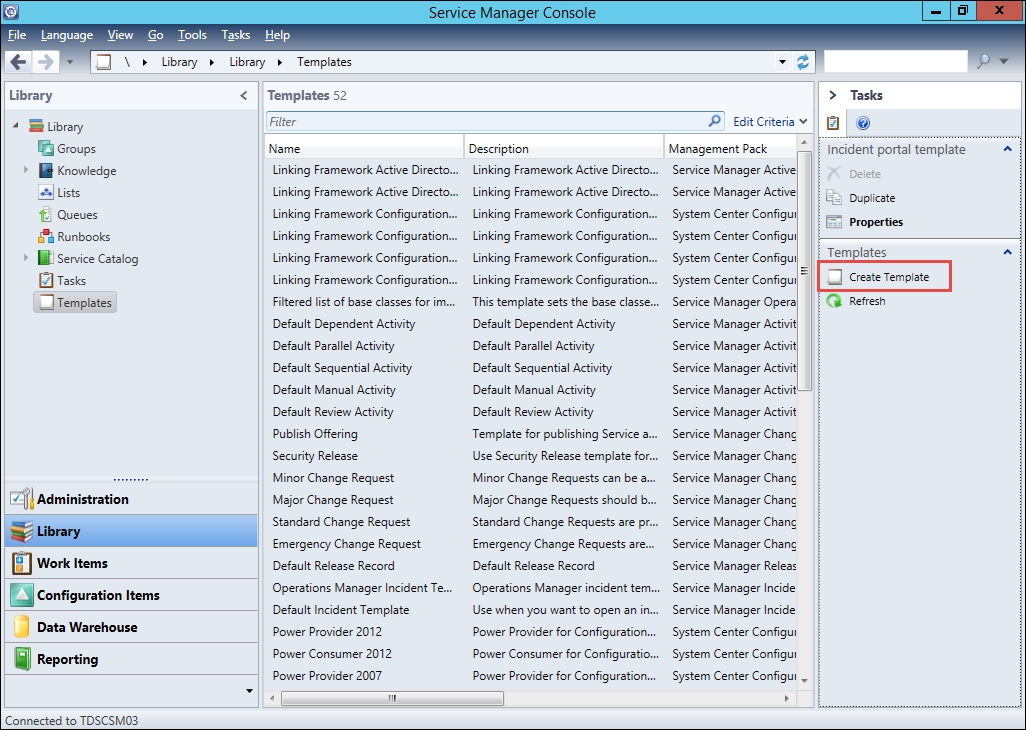Open the View menu
Image resolution: width=1026 pixels, height=730 pixels.
pos(120,35)
